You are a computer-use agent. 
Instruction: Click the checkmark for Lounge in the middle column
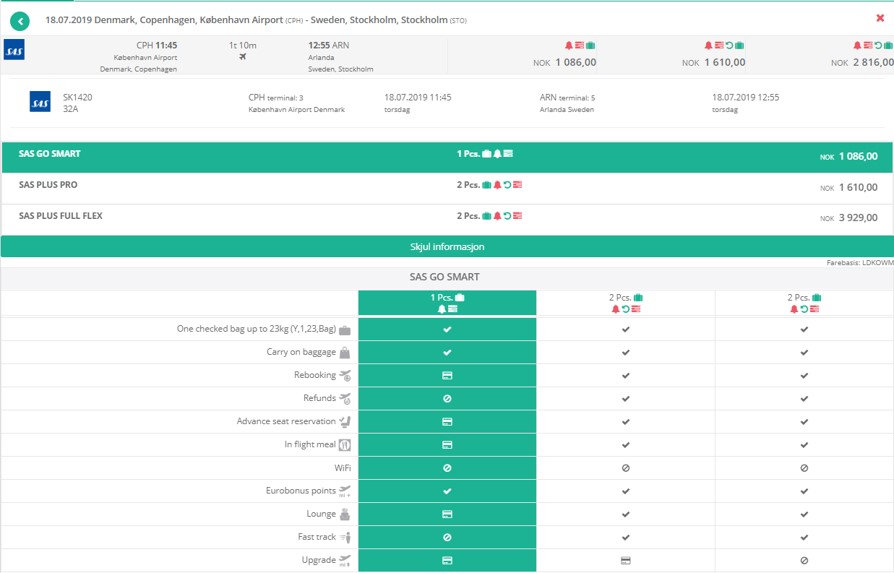click(x=625, y=514)
